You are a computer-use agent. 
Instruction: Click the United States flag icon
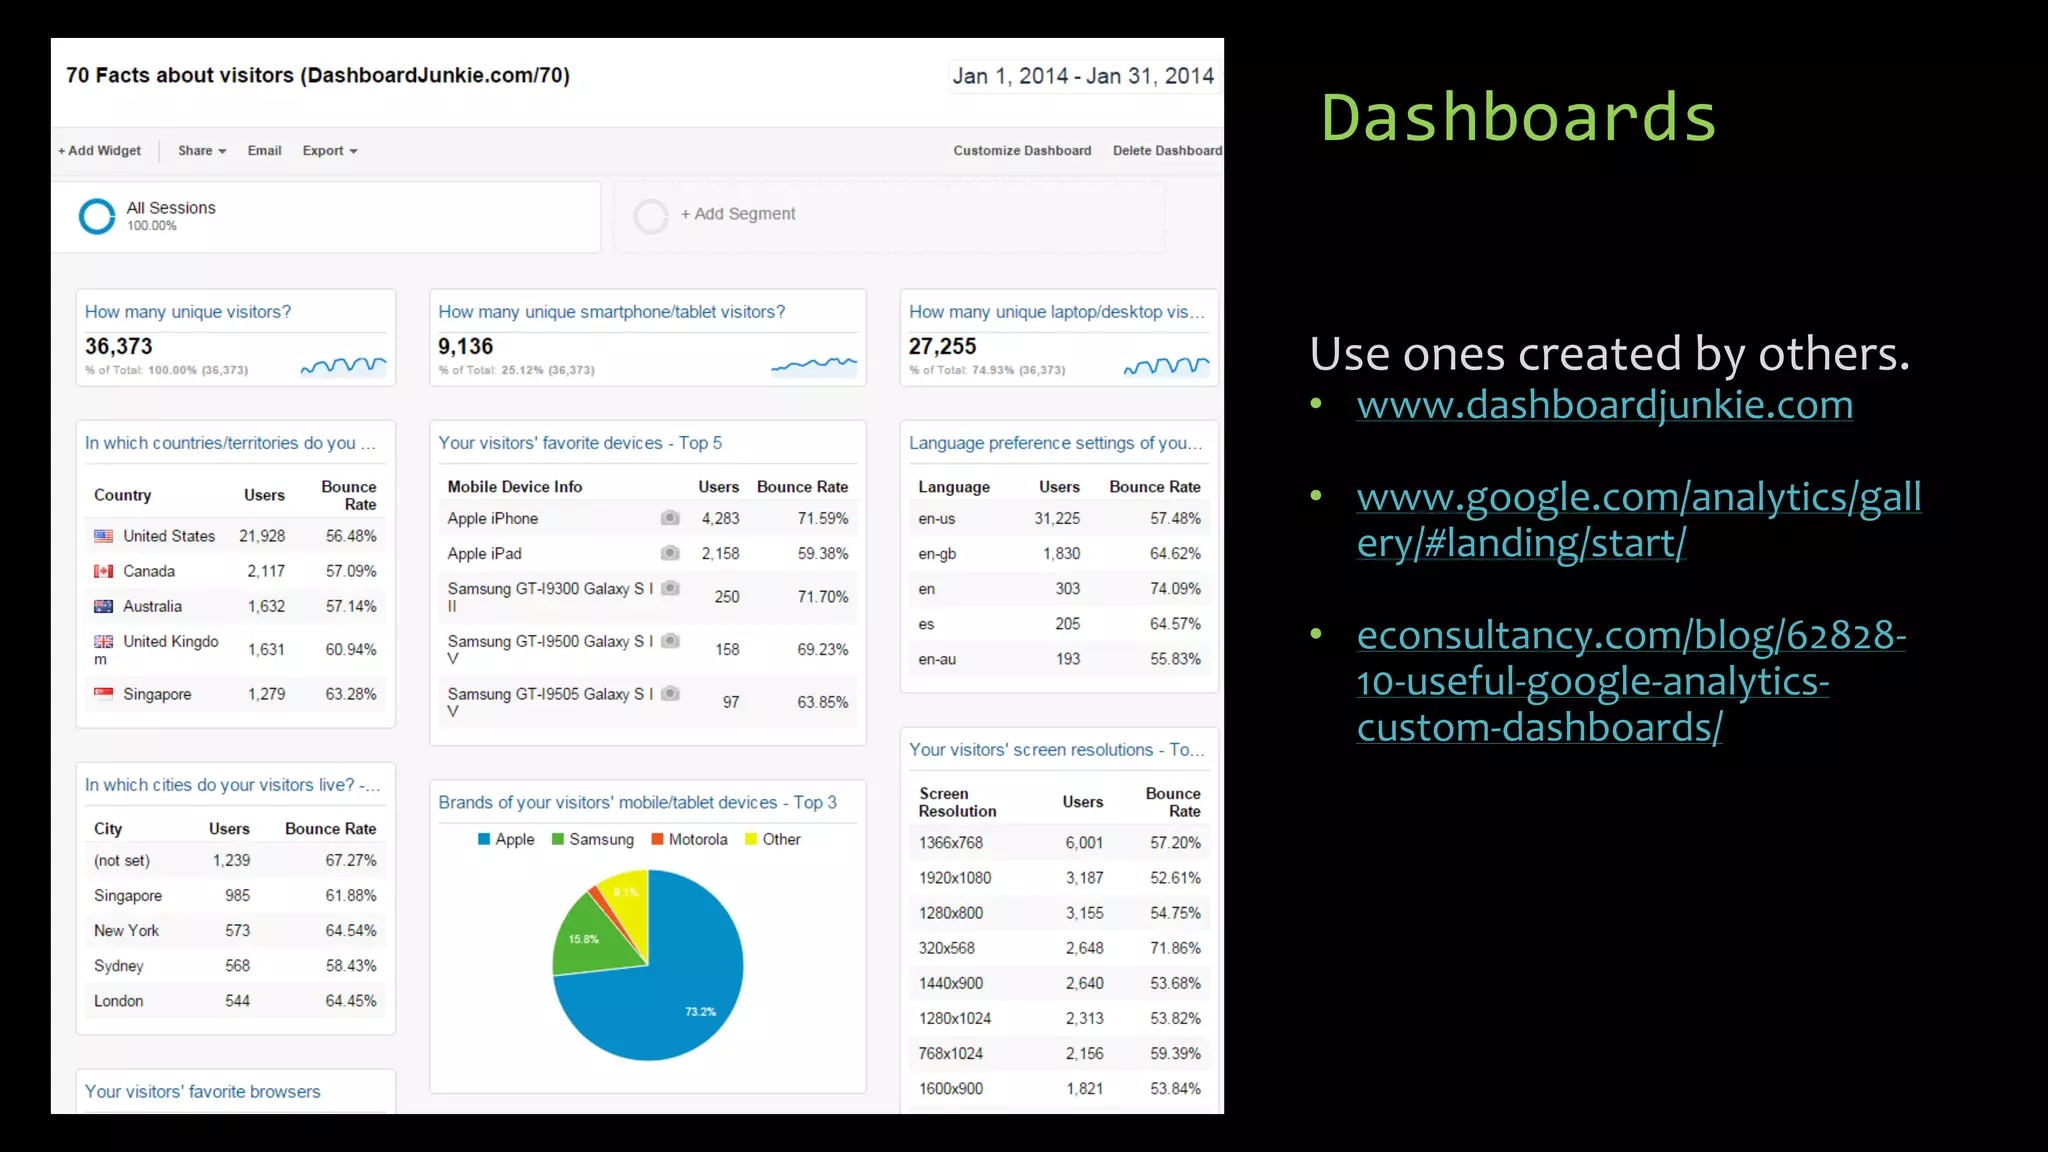[x=103, y=536]
